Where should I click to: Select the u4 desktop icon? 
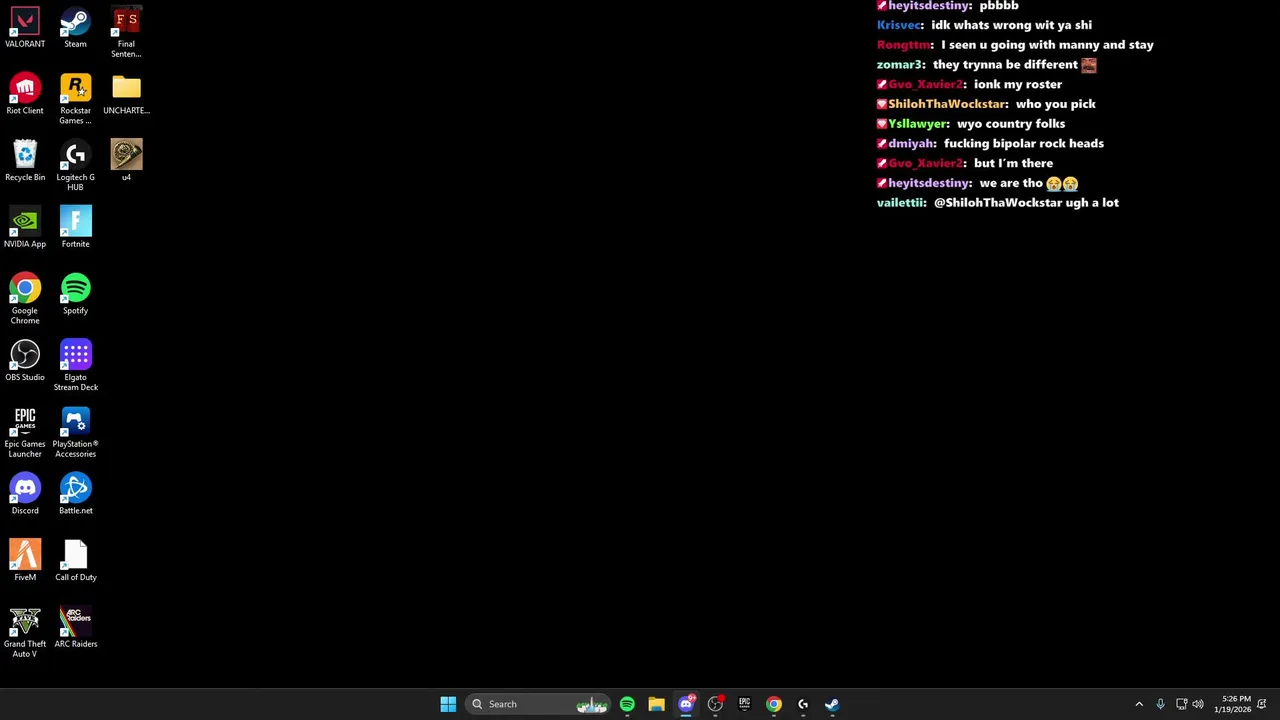pos(126,162)
